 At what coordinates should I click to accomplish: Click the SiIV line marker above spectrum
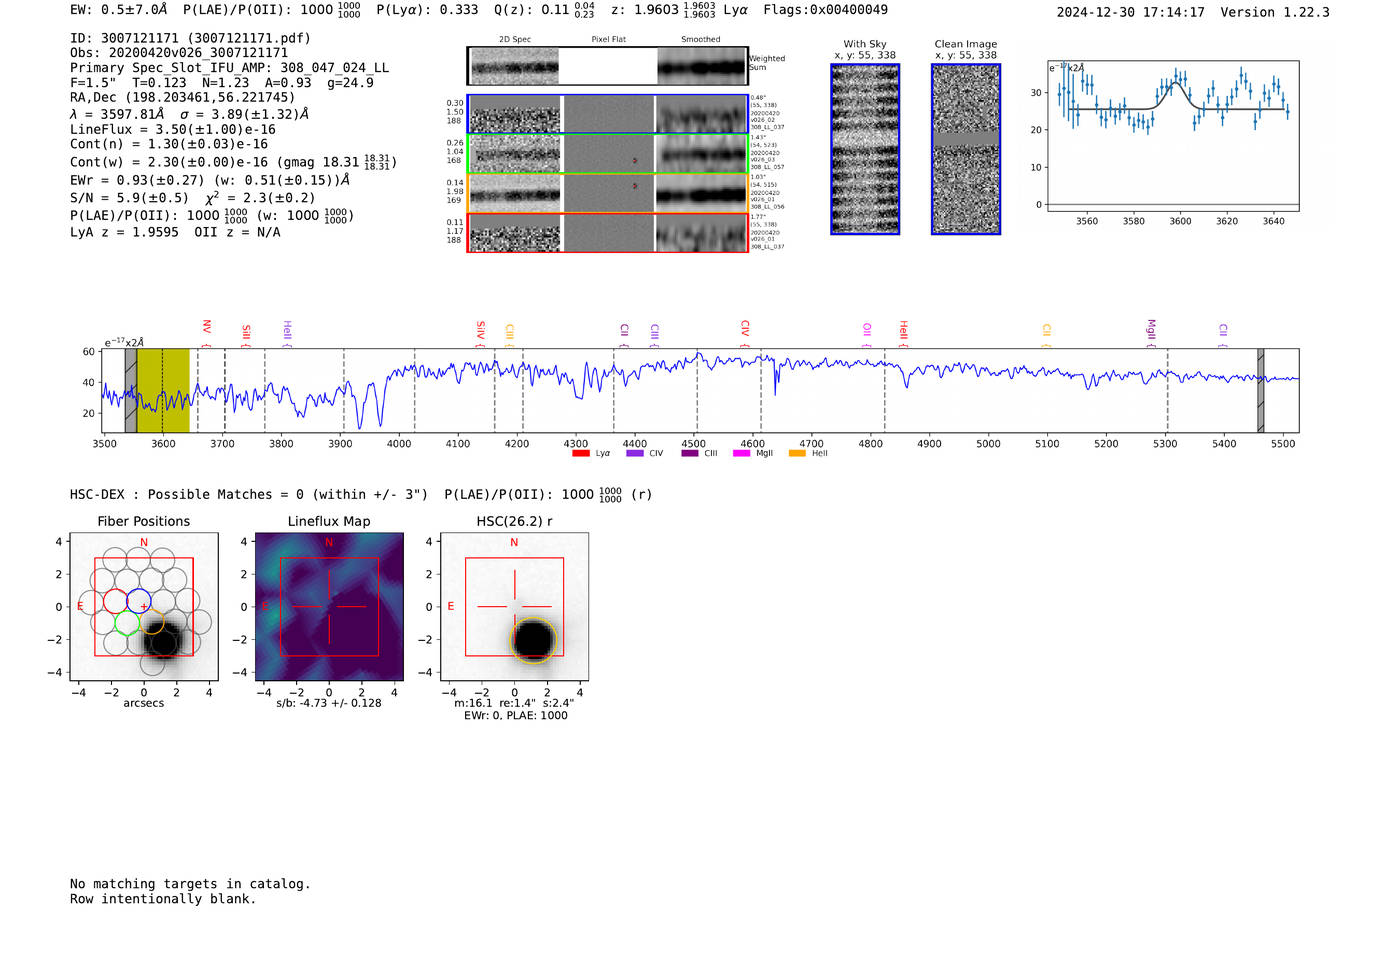click(480, 333)
